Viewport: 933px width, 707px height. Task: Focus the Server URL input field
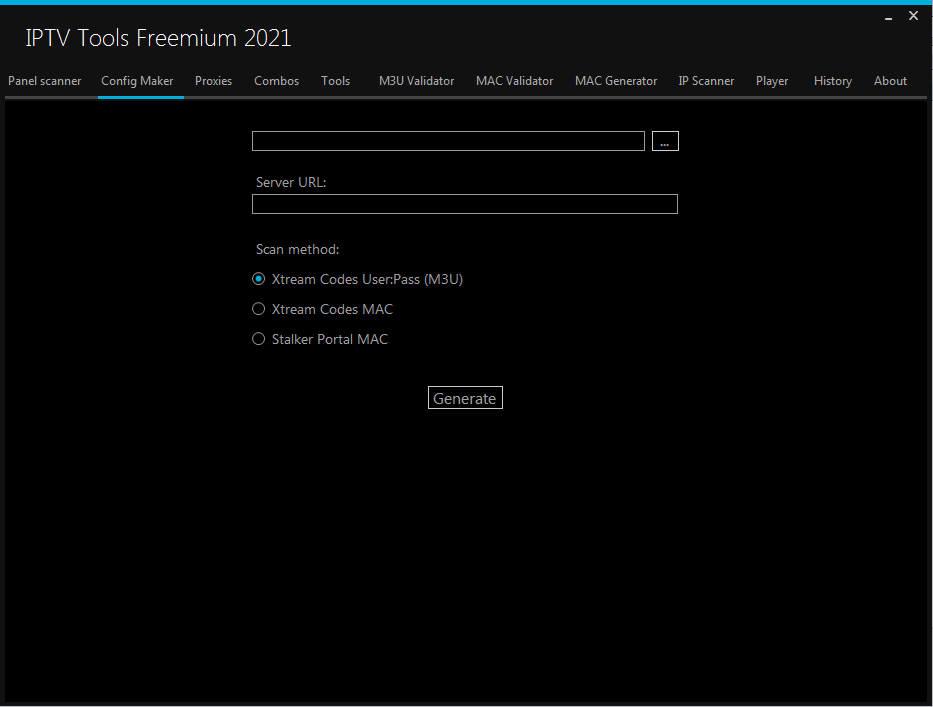coord(465,204)
